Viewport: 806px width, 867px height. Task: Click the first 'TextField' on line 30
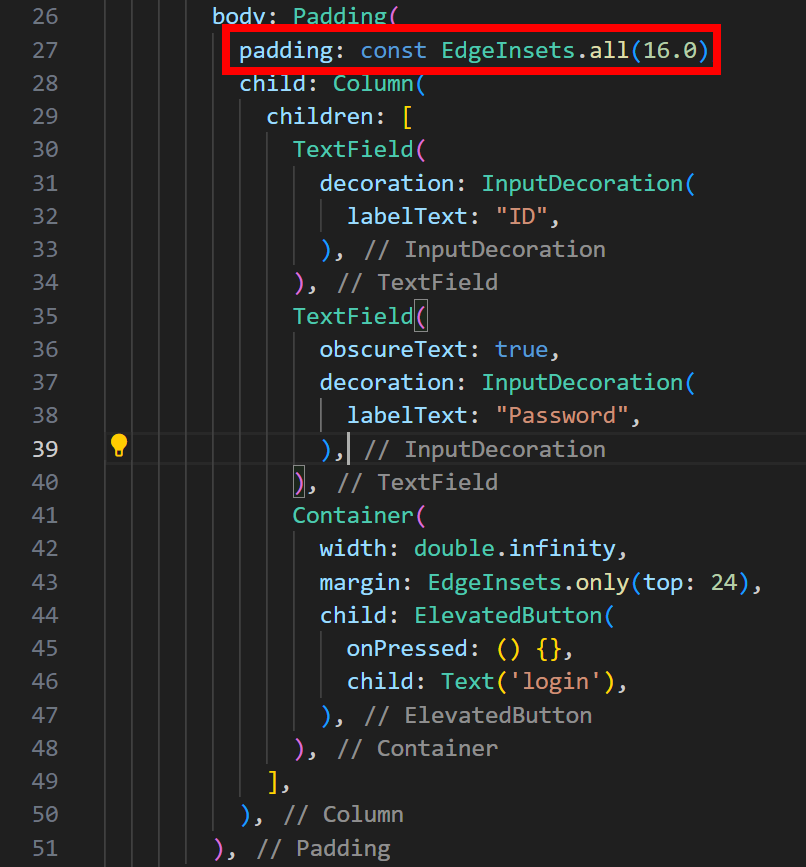(x=353, y=150)
